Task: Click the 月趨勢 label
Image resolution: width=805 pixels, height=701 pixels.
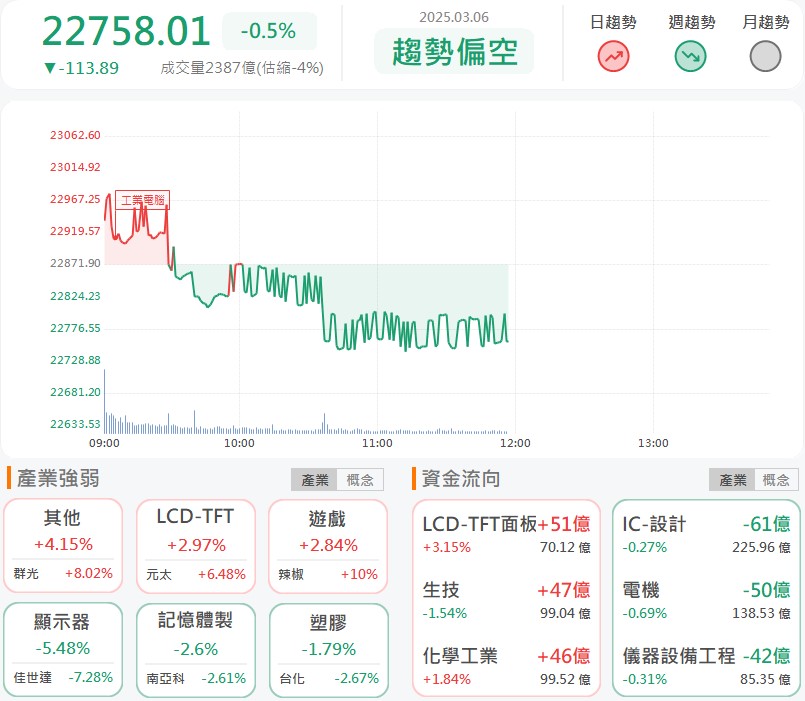Action: [765, 22]
